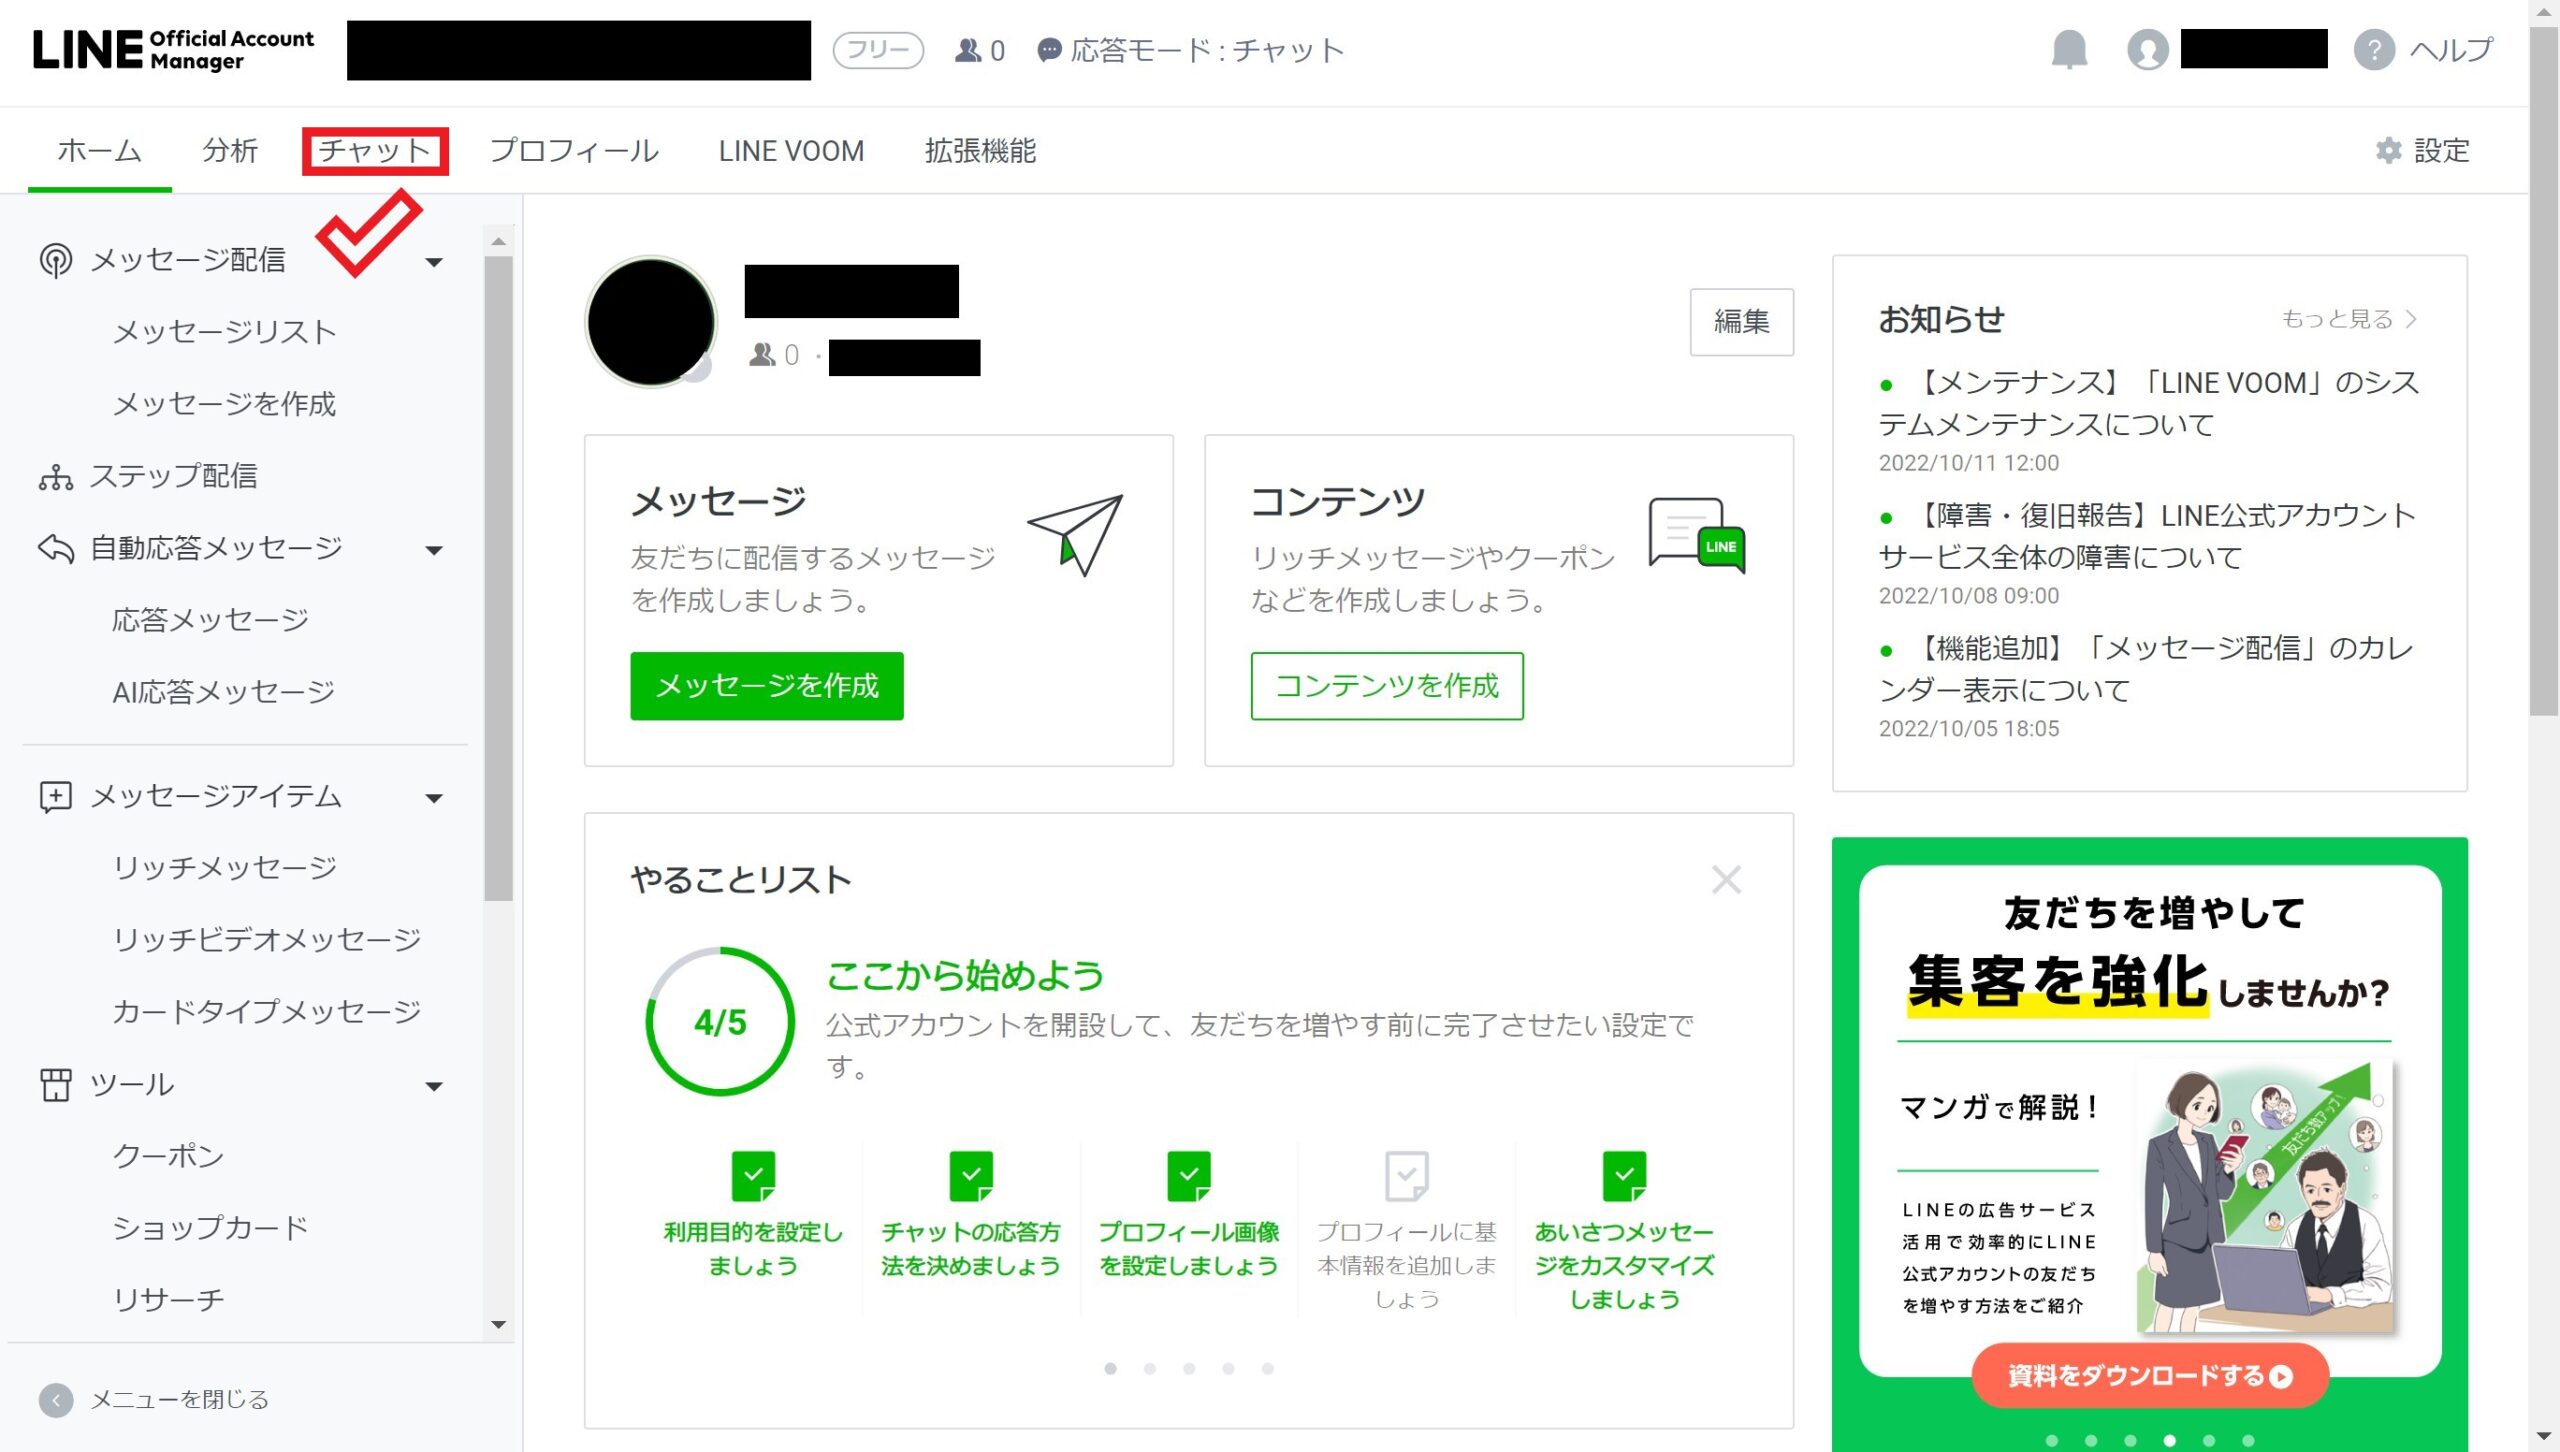Click the settings gear icon
Screen dimensions: 2560x1452
tap(2388, 150)
